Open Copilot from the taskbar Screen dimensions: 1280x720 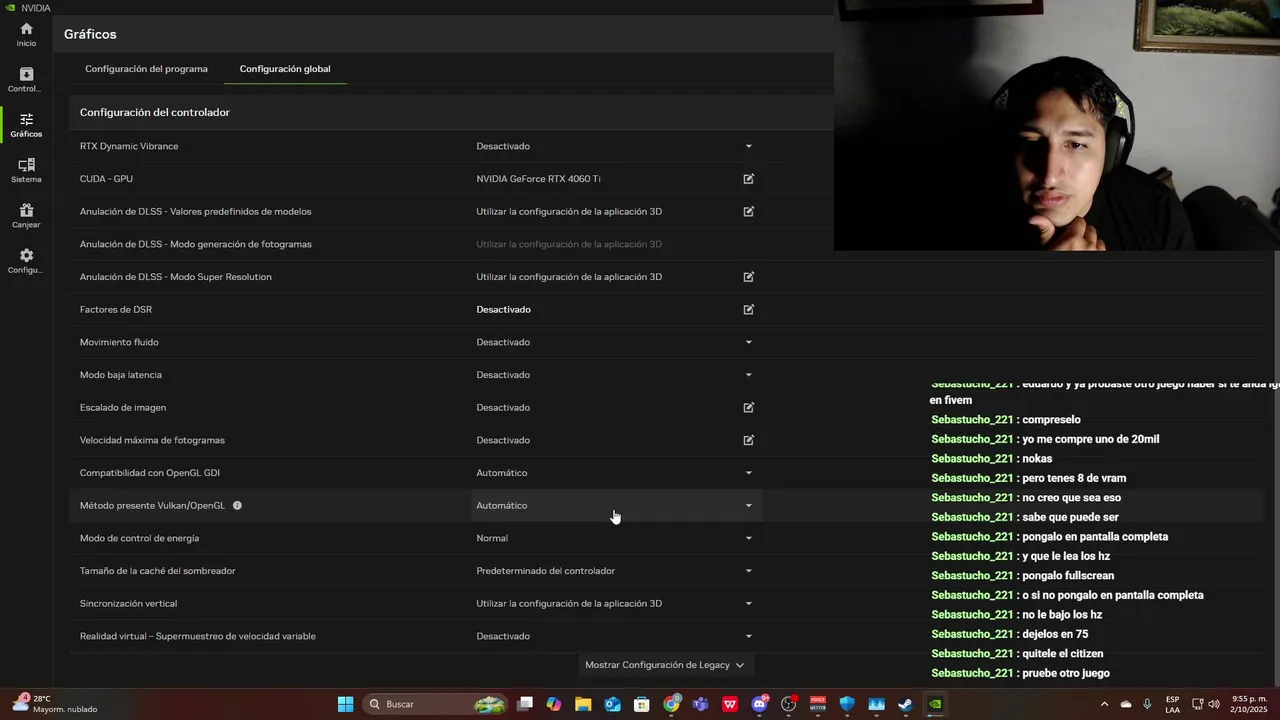[x=554, y=704]
